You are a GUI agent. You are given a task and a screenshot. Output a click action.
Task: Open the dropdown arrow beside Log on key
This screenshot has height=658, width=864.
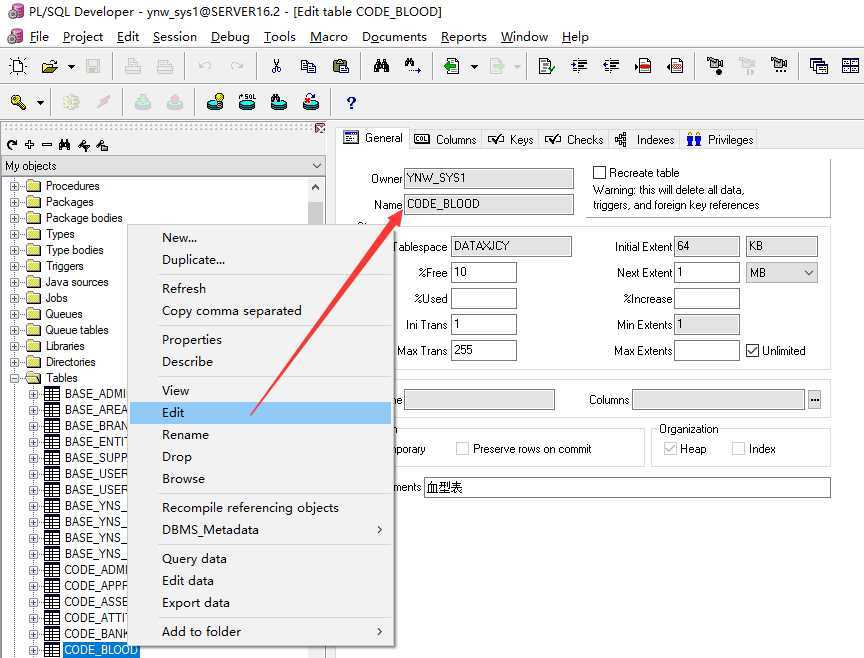pyautogui.click(x=40, y=103)
